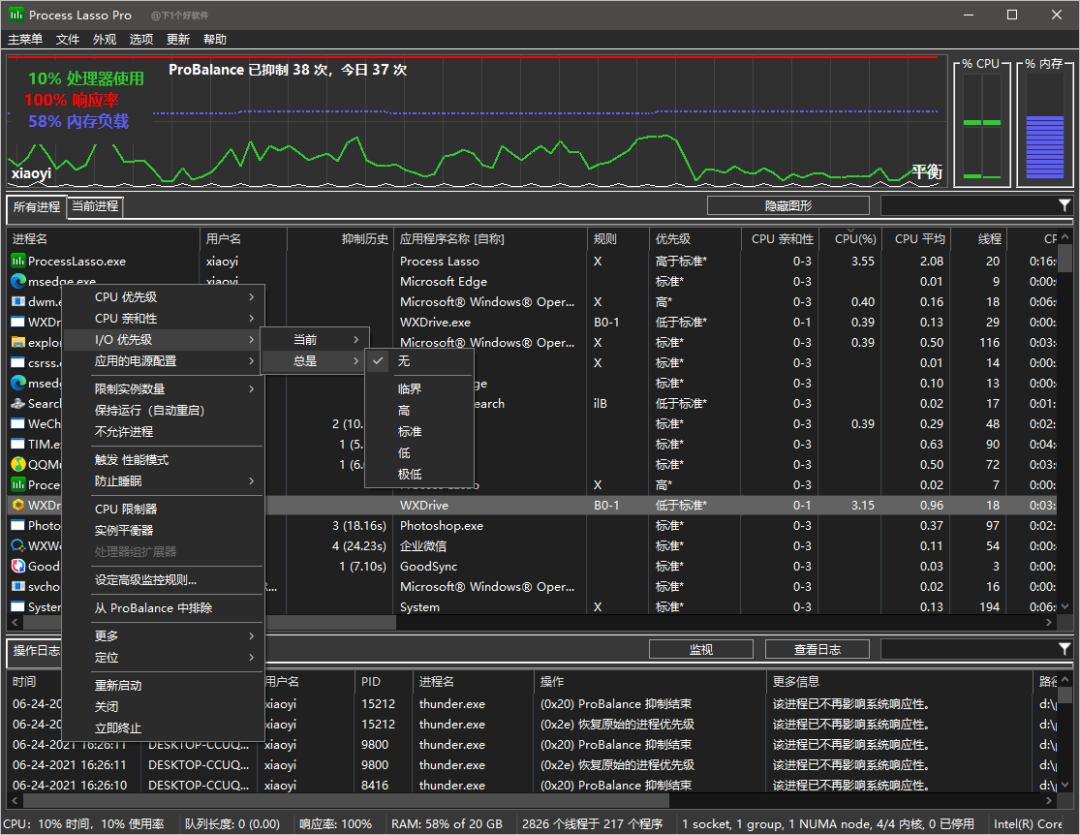
Task: Click the filter funnel icon above process list
Action: [1064, 205]
